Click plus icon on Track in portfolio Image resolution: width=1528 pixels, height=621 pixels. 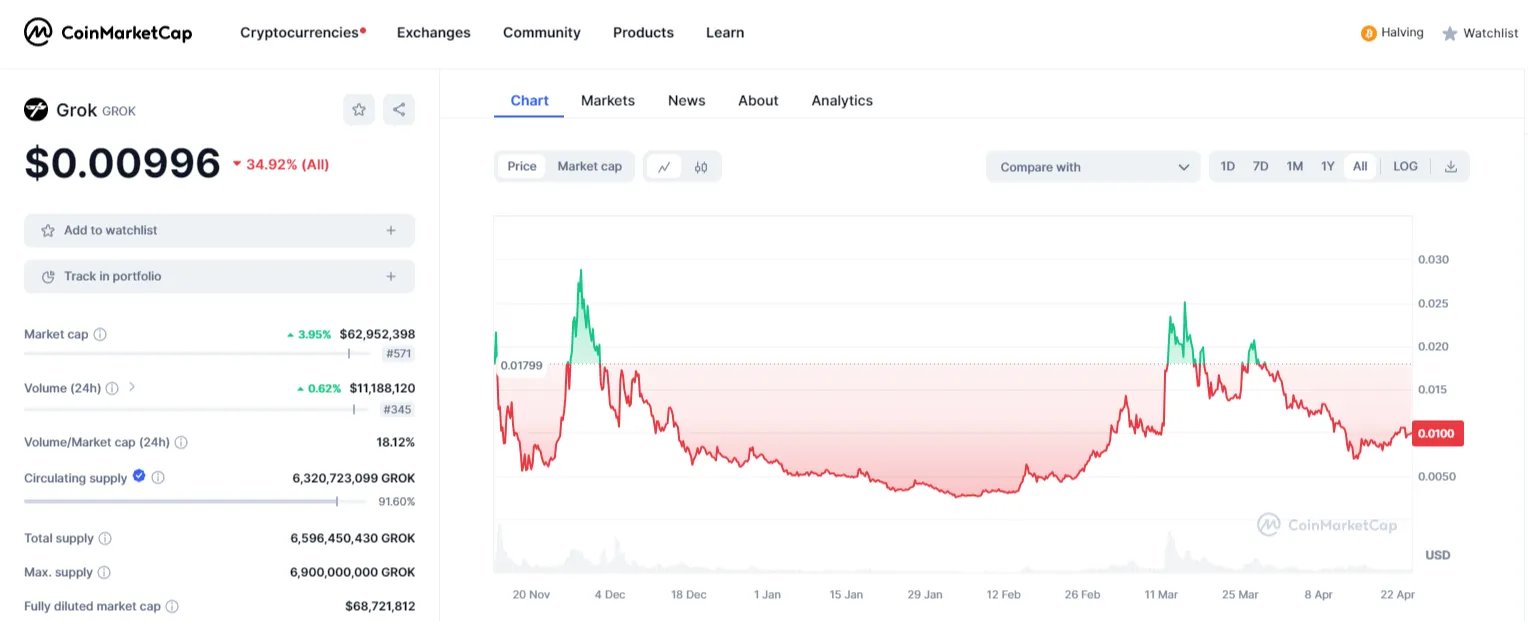pyautogui.click(x=391, y=276)
